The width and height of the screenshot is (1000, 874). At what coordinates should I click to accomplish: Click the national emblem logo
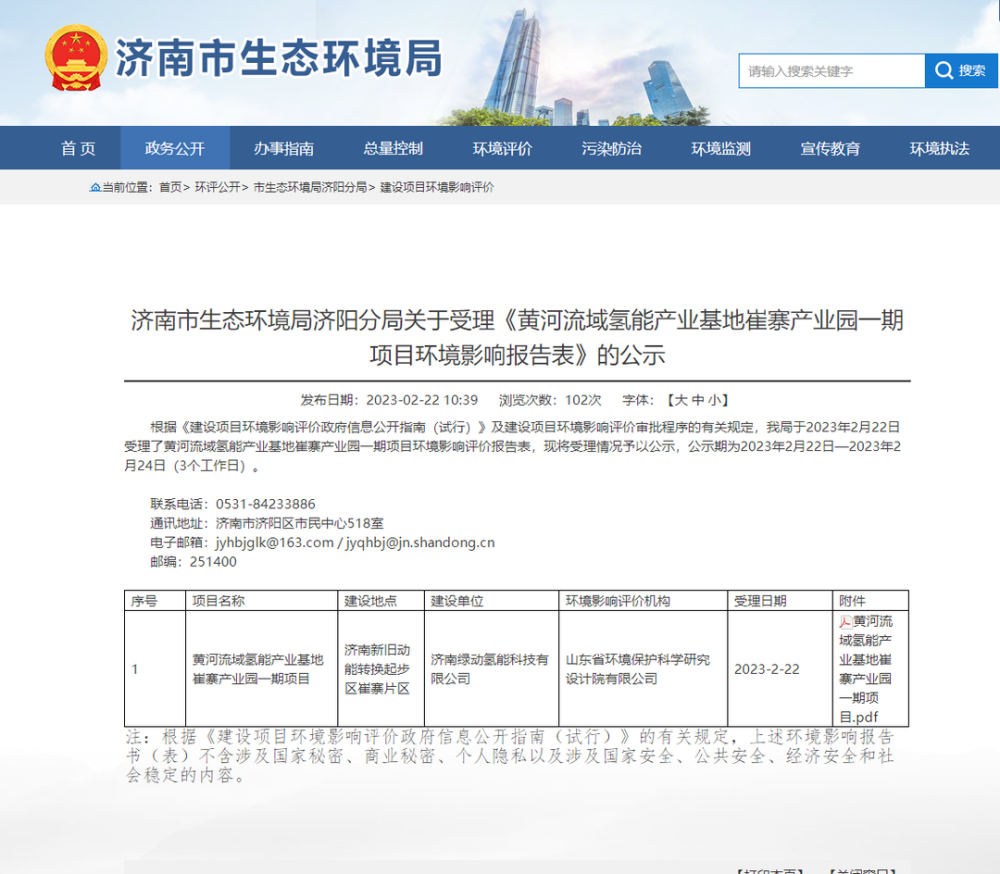click(75, 58)
